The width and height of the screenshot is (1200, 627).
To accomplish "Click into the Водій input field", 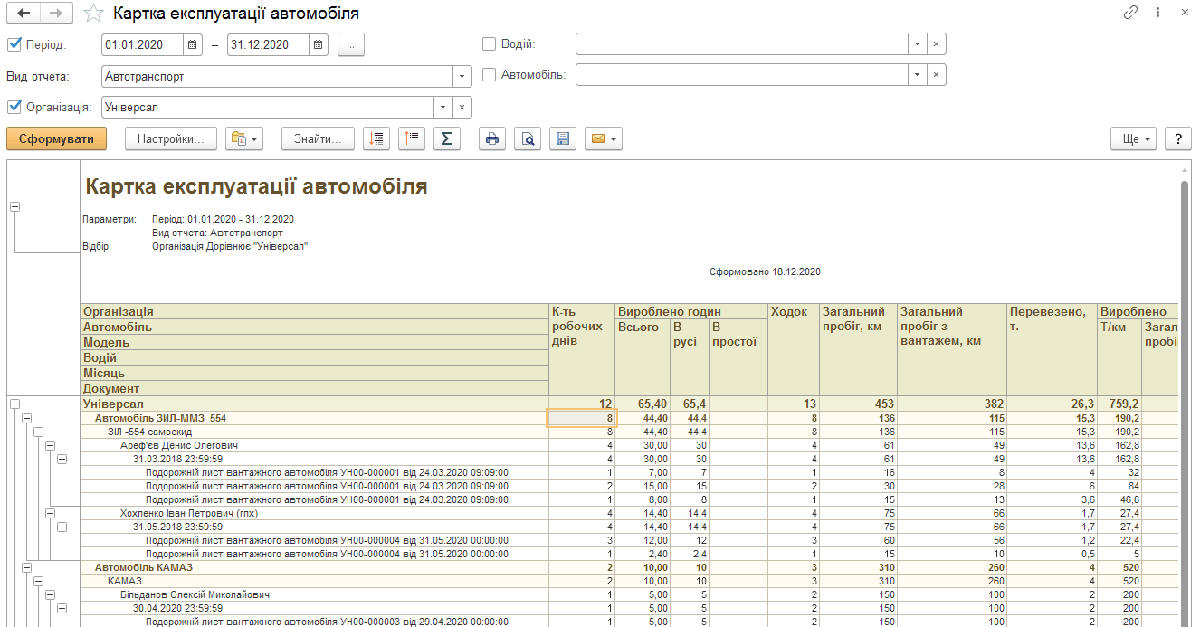I will (742, 44).
